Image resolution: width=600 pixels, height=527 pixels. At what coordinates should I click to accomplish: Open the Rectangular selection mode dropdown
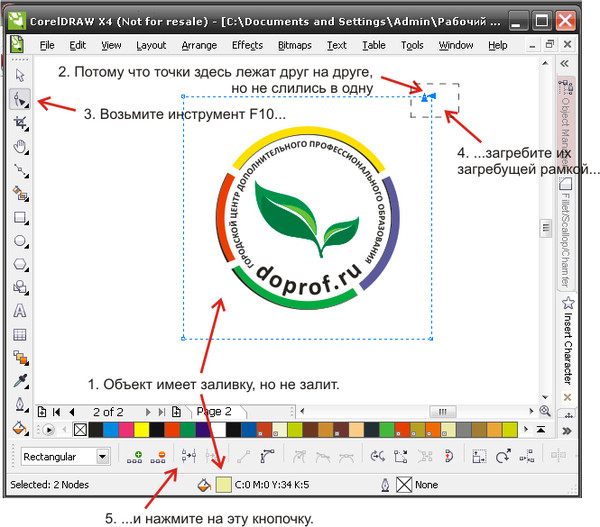102,456
